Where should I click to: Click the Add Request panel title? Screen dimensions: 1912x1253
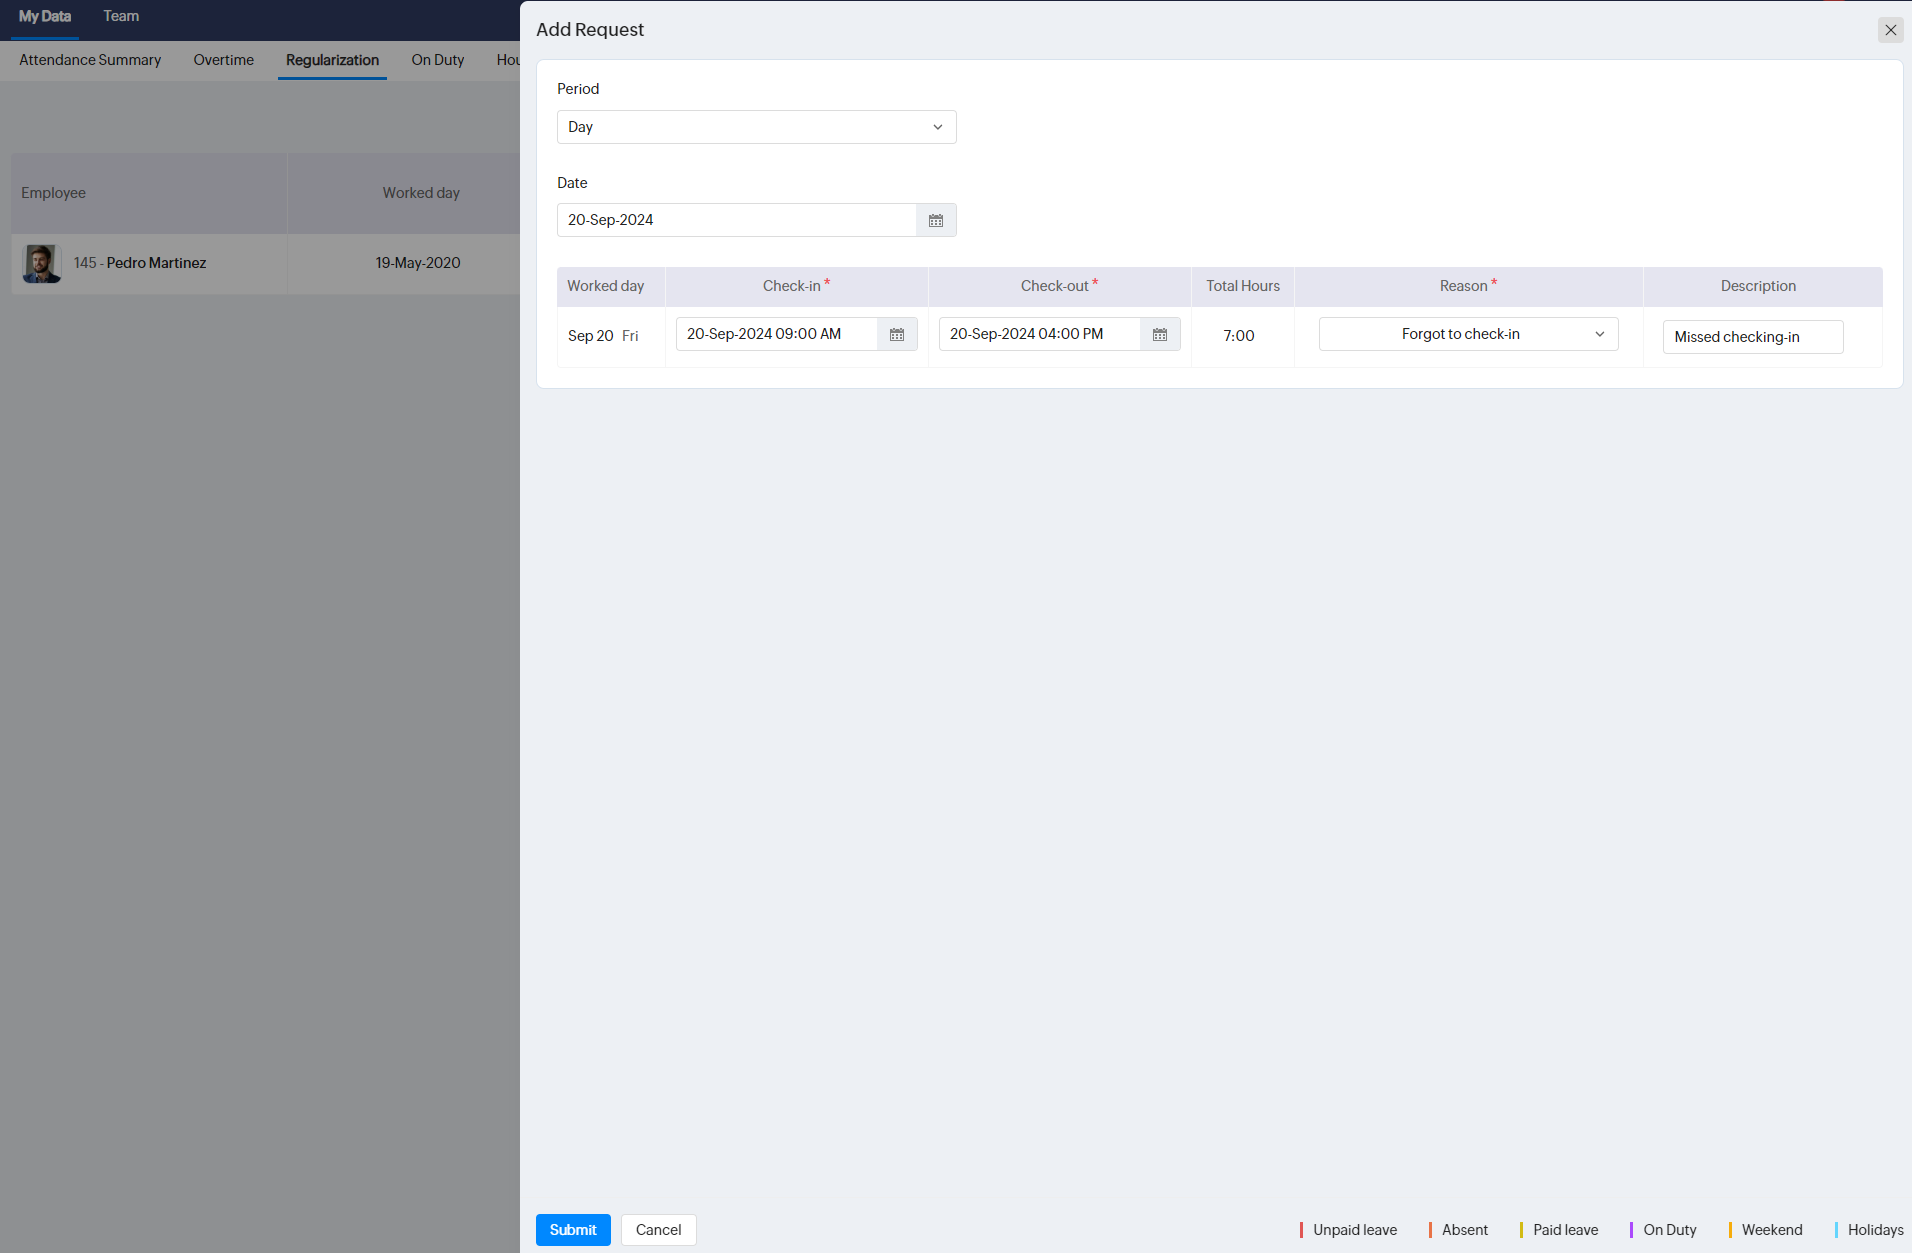pyautogui.click(x=590, y=29)
